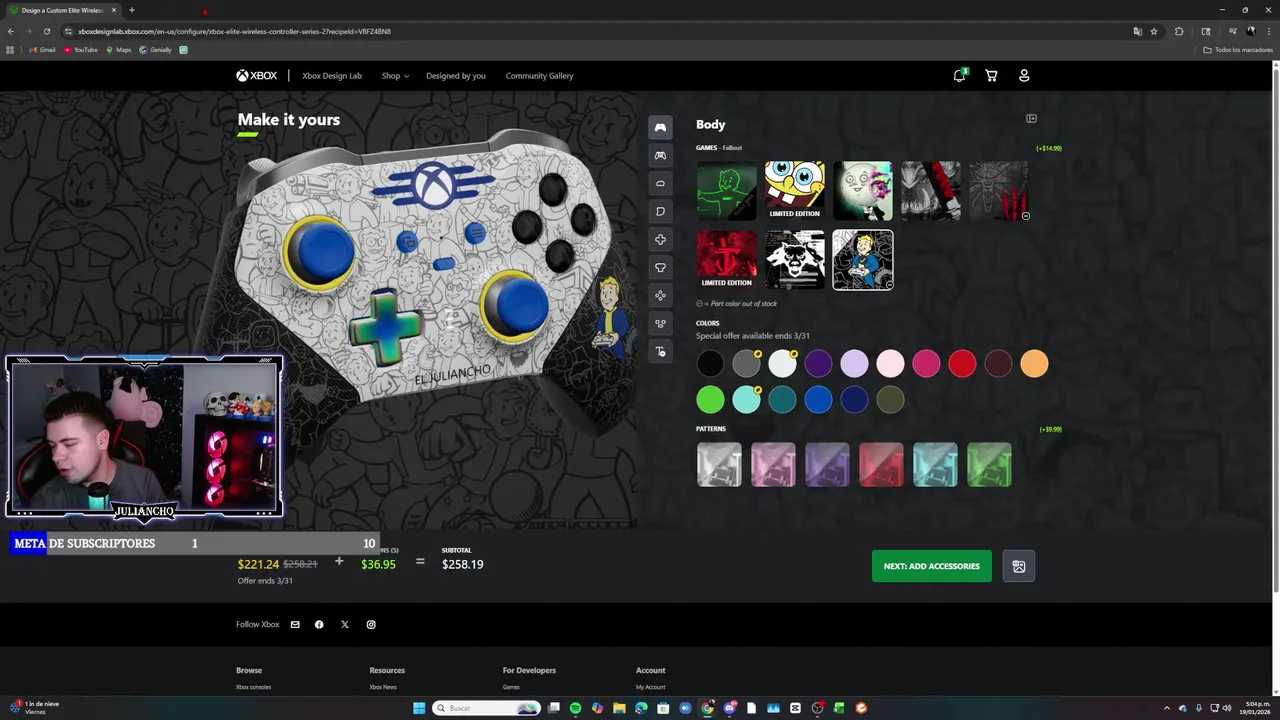Image resolution: width=1280 pixels, height=720 pixels.
Task: Open Spotify from the taskbar
Action: [x=575, y=708]
